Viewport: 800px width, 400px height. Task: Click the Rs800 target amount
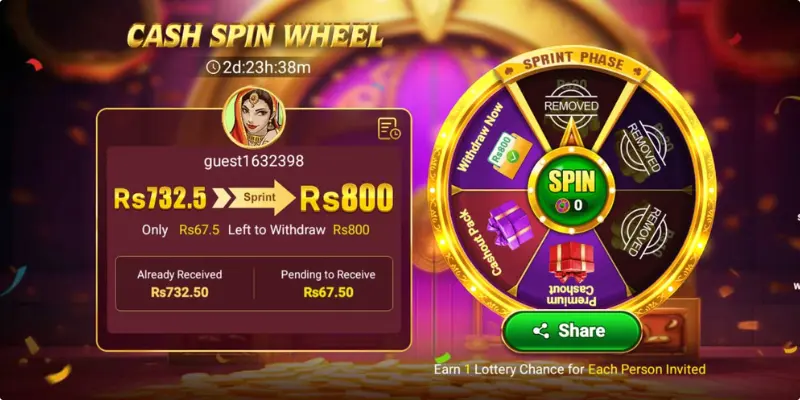(346, 197)
